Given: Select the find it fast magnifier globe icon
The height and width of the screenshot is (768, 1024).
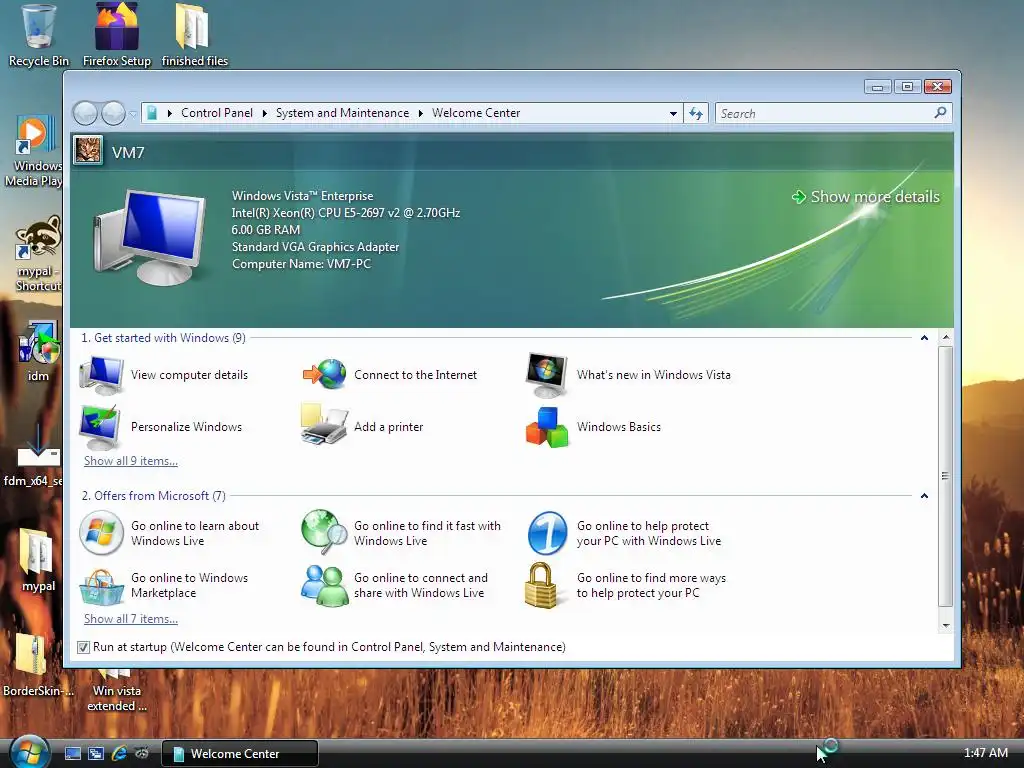Looking at the screenshot, I should tap(325, 532).
